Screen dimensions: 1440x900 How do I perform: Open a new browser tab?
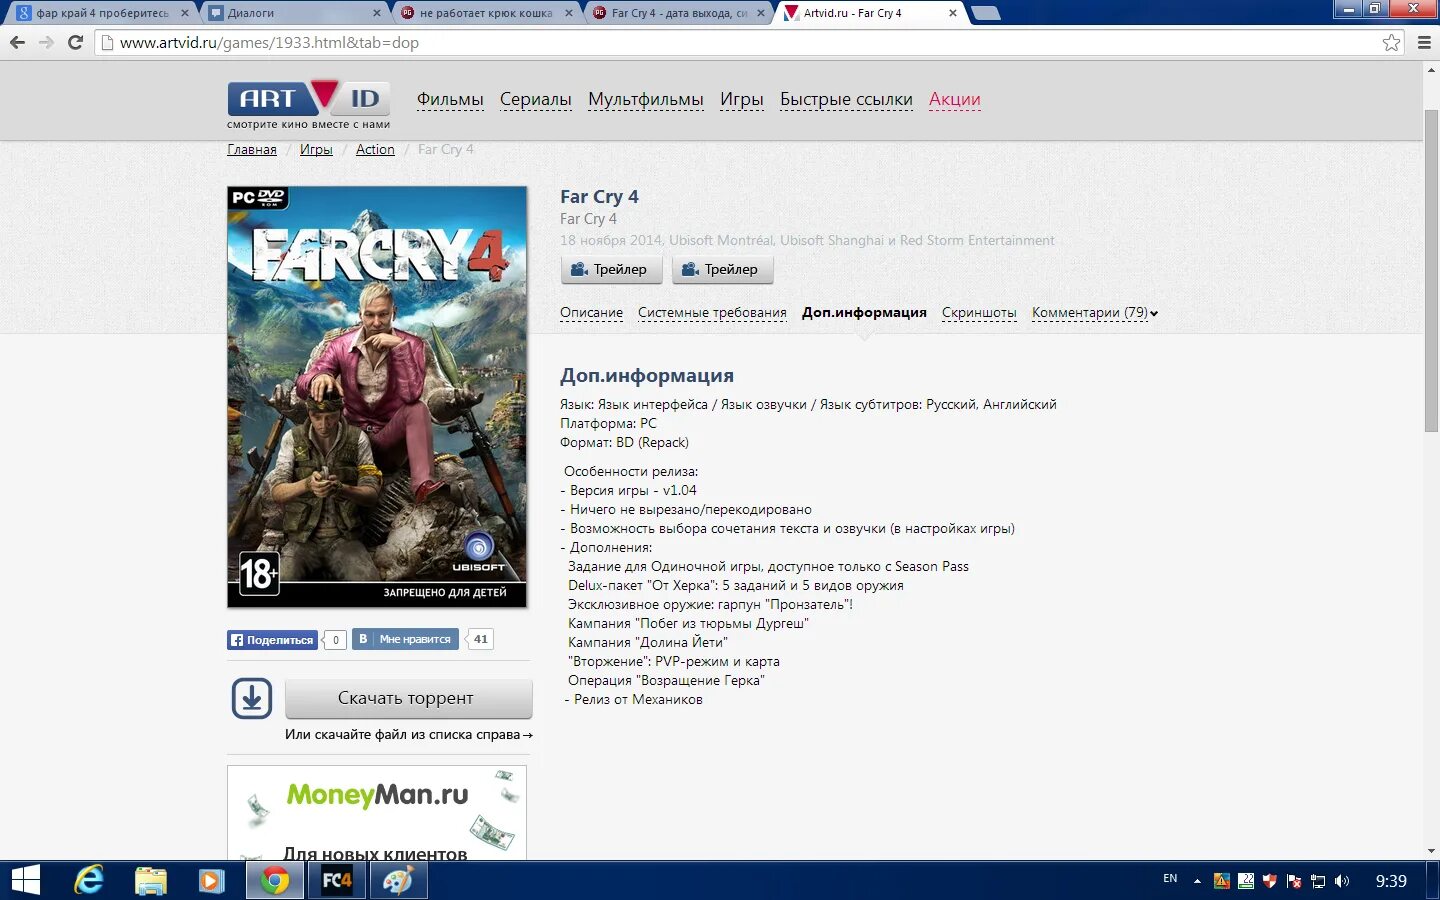(x=986, y=13)
